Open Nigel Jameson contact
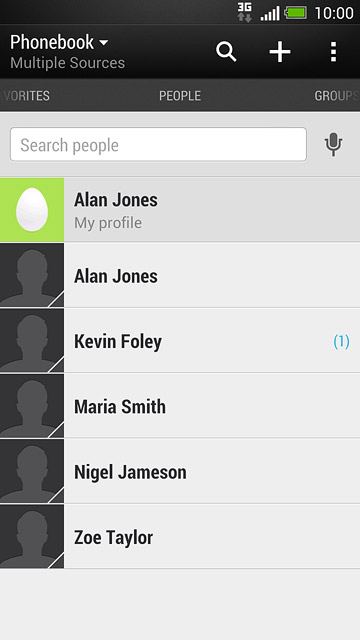360x640 pixels. 180,471
